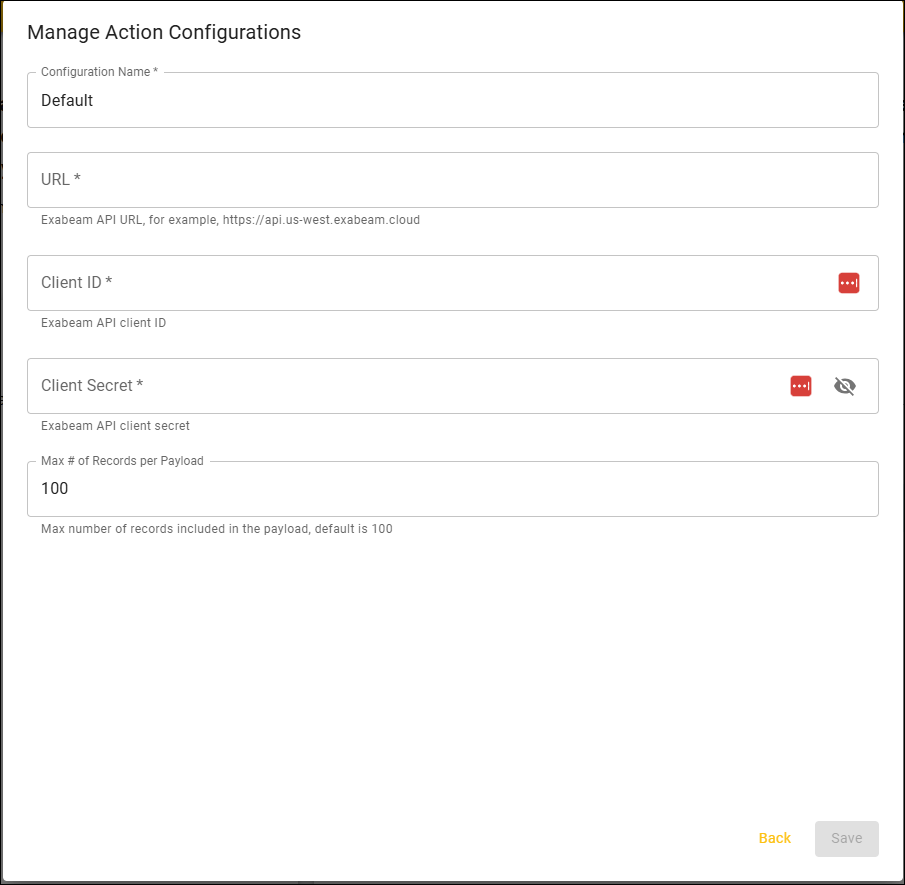905x885 pixels.
Task: Click the Save button
Action: pyautogui.click(x=847, y=838)
